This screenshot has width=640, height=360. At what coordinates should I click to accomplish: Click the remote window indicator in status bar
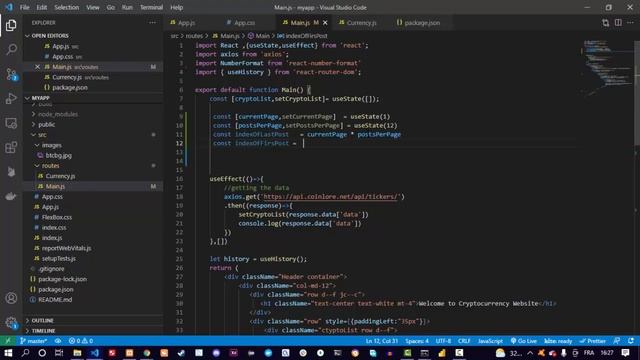[8, 341]
